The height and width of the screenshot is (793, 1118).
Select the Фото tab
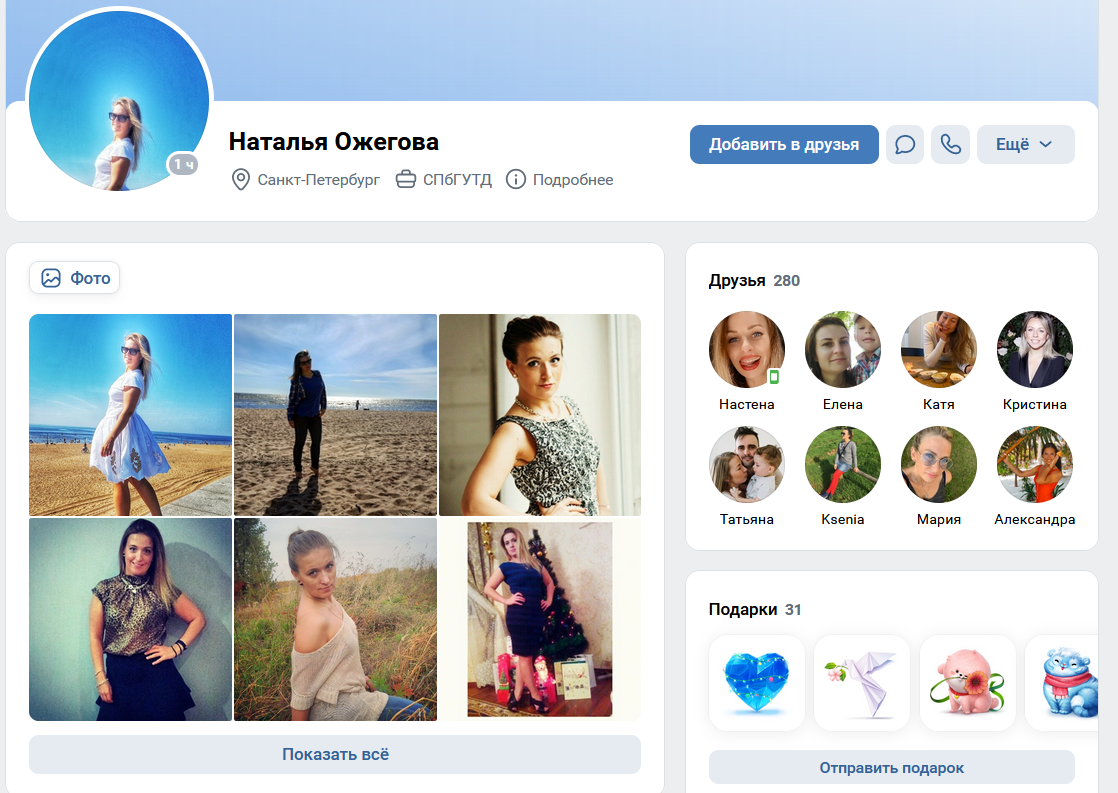click(74, 278)
